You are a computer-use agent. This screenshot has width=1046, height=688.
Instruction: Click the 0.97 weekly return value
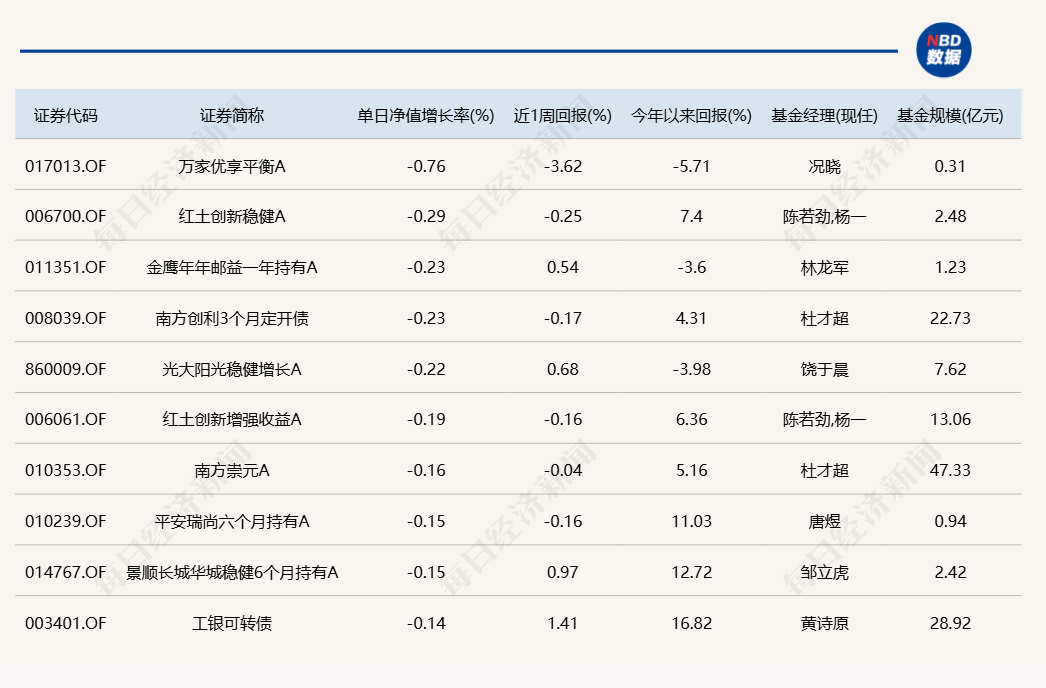click(562, 572)
